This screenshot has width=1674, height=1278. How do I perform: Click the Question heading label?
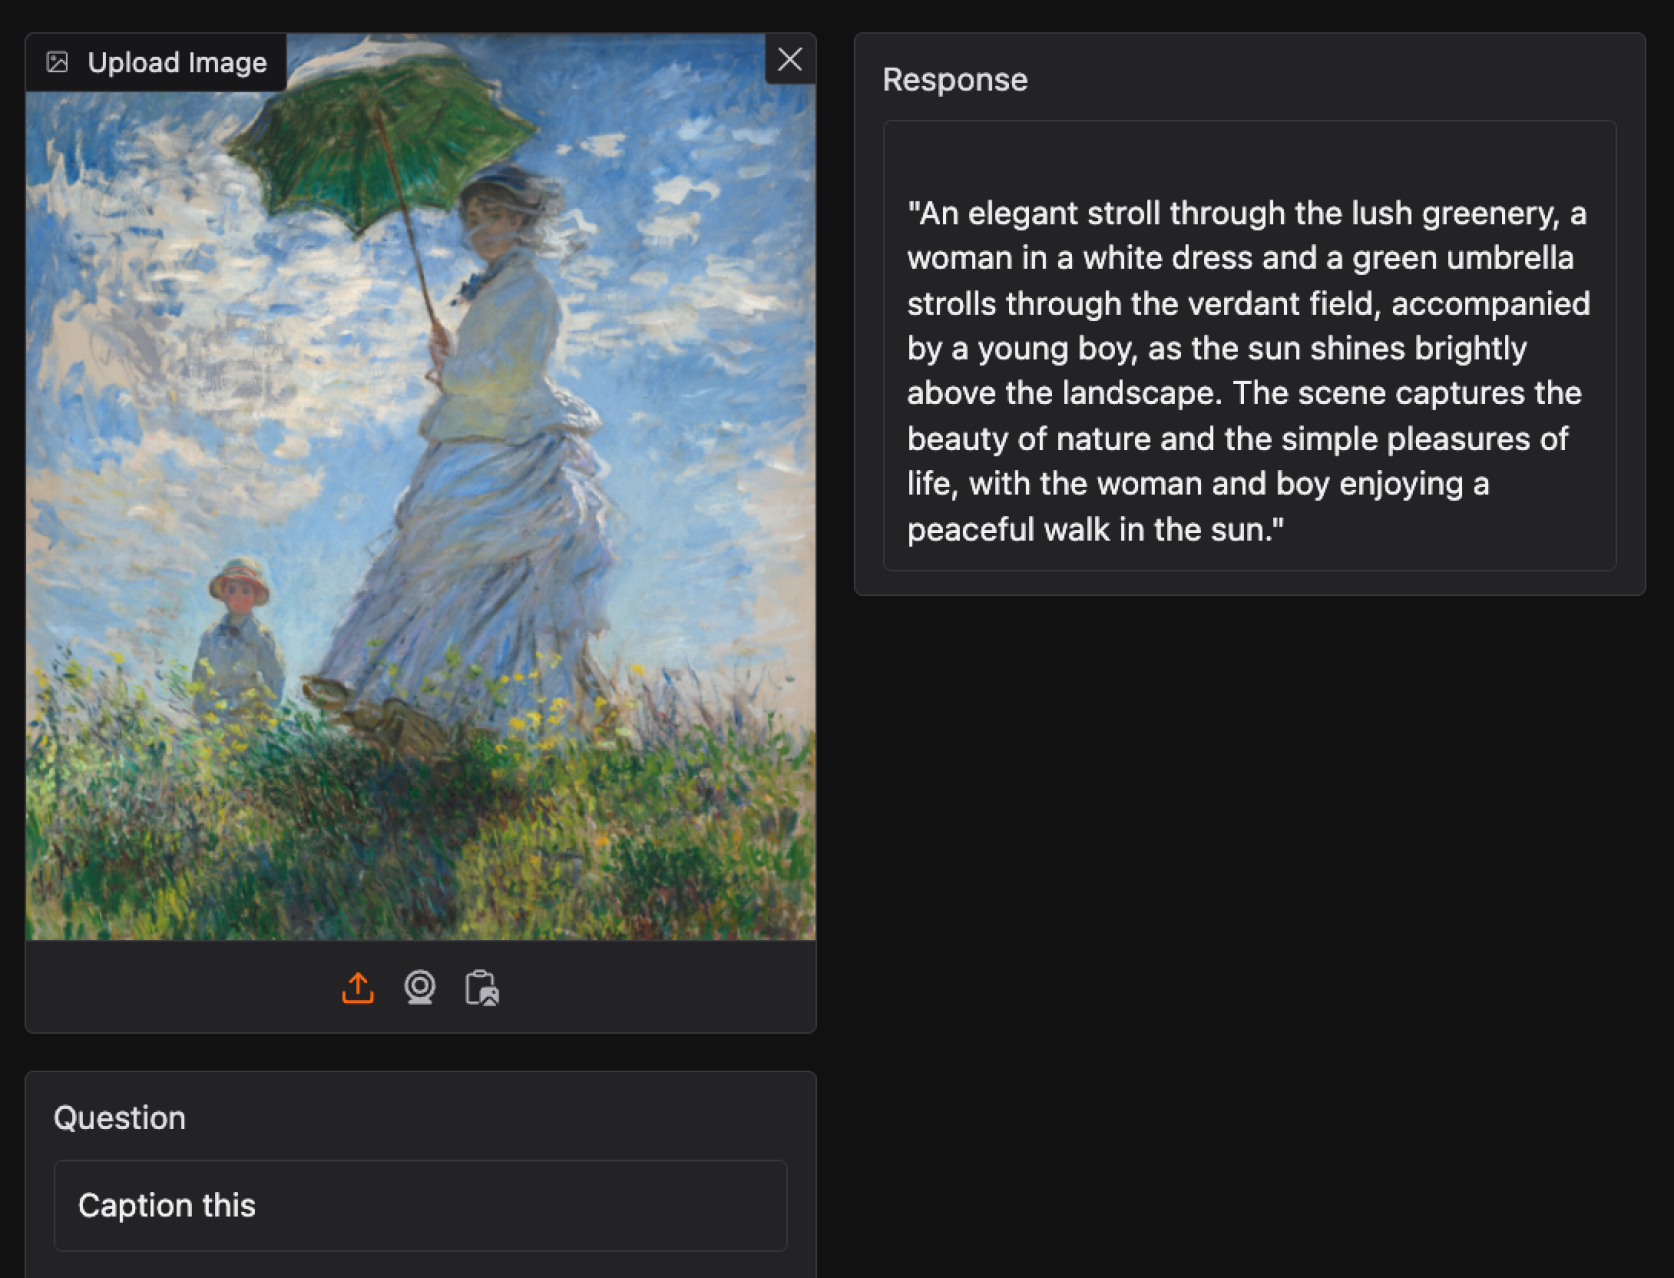120,1118
